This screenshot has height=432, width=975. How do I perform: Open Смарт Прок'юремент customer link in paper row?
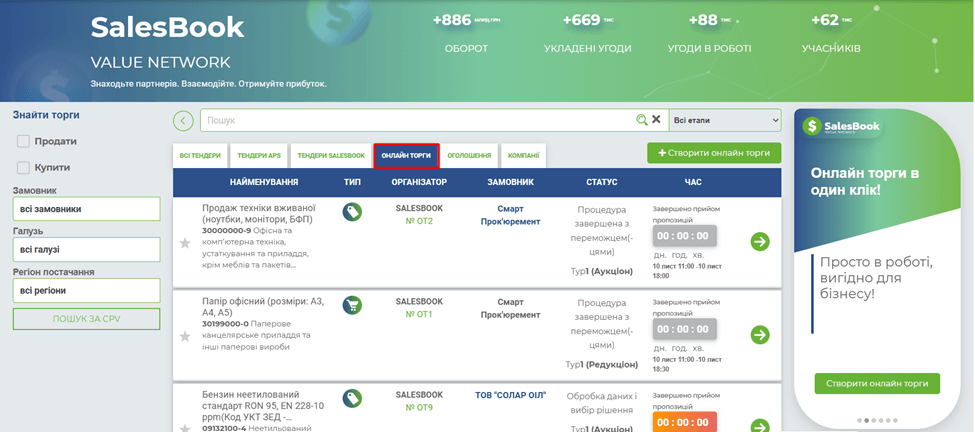[510, 308]
